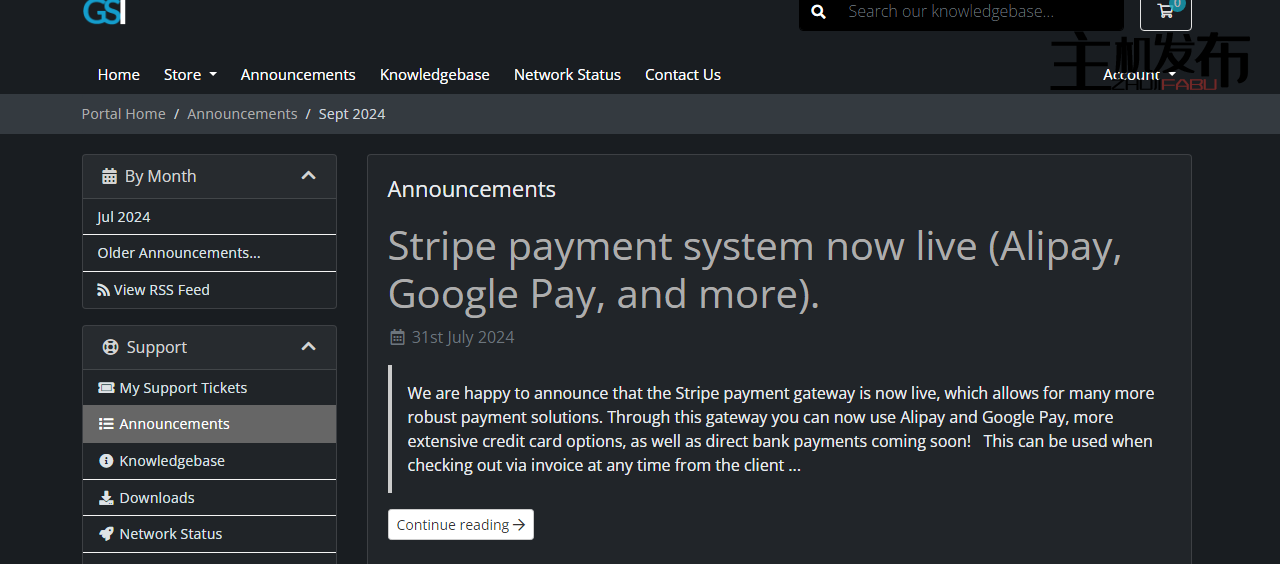Click the search magnifier icon
The image size is (1280, 564).
coord(818,12)
